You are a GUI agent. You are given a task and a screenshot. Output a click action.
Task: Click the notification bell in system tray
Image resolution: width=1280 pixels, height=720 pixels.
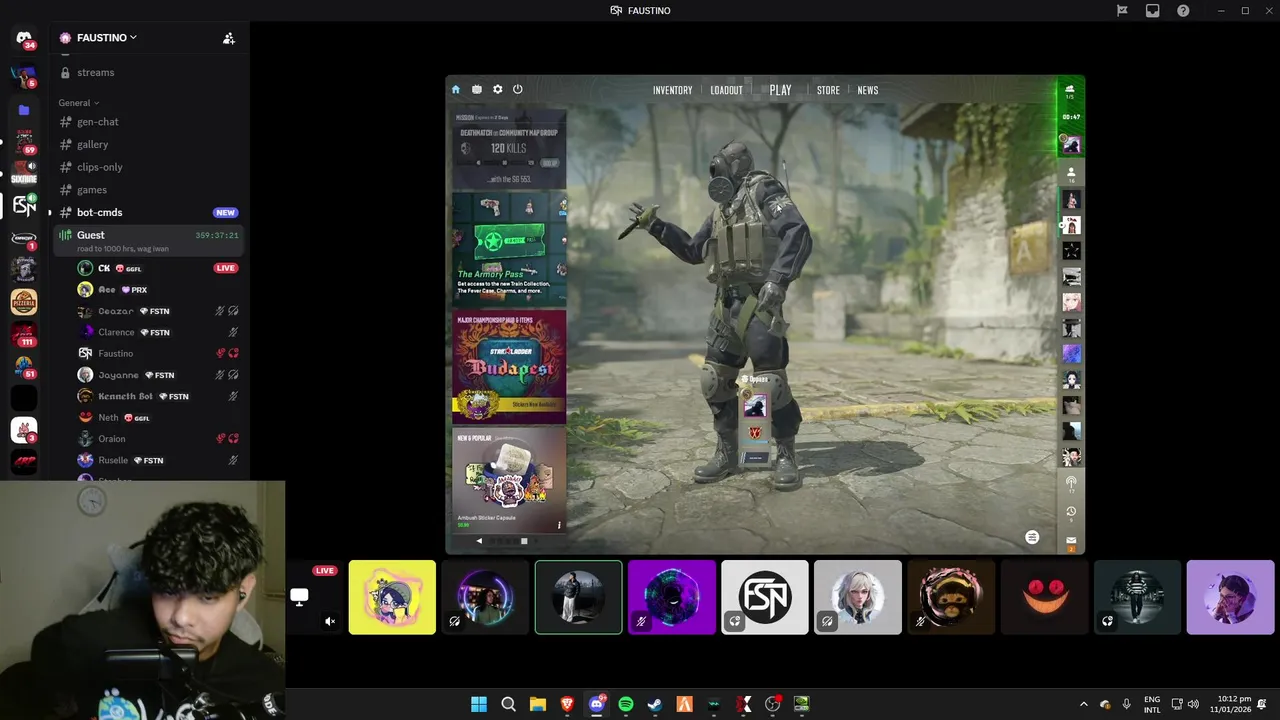(x=1262, y=704)
